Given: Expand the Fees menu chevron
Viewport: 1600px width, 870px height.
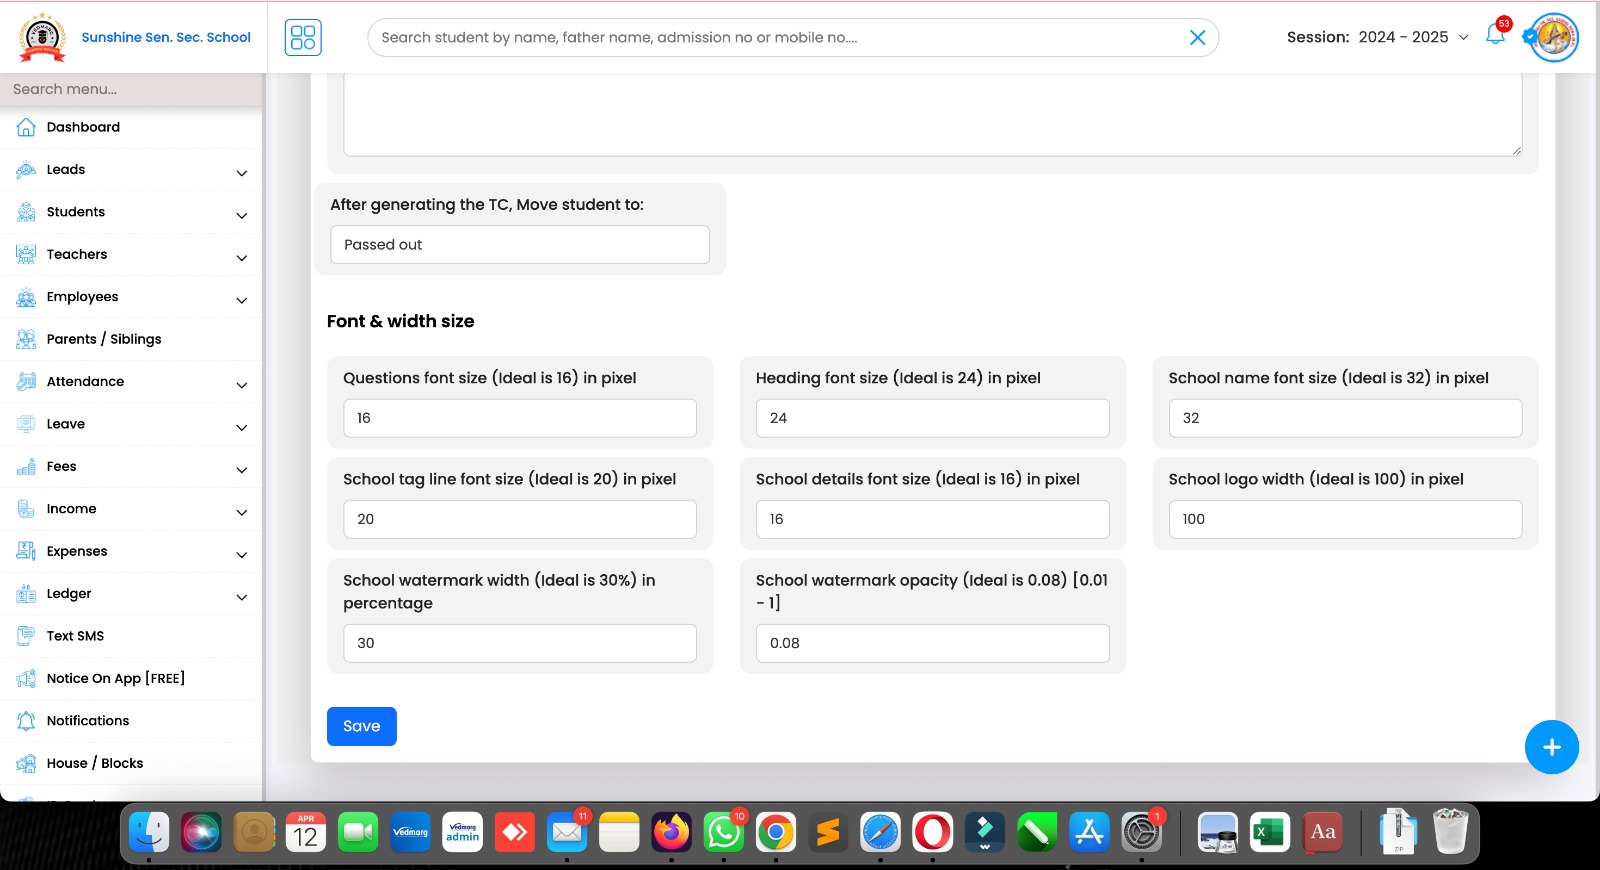Looking at the screenshot, I should click(241, 470).
